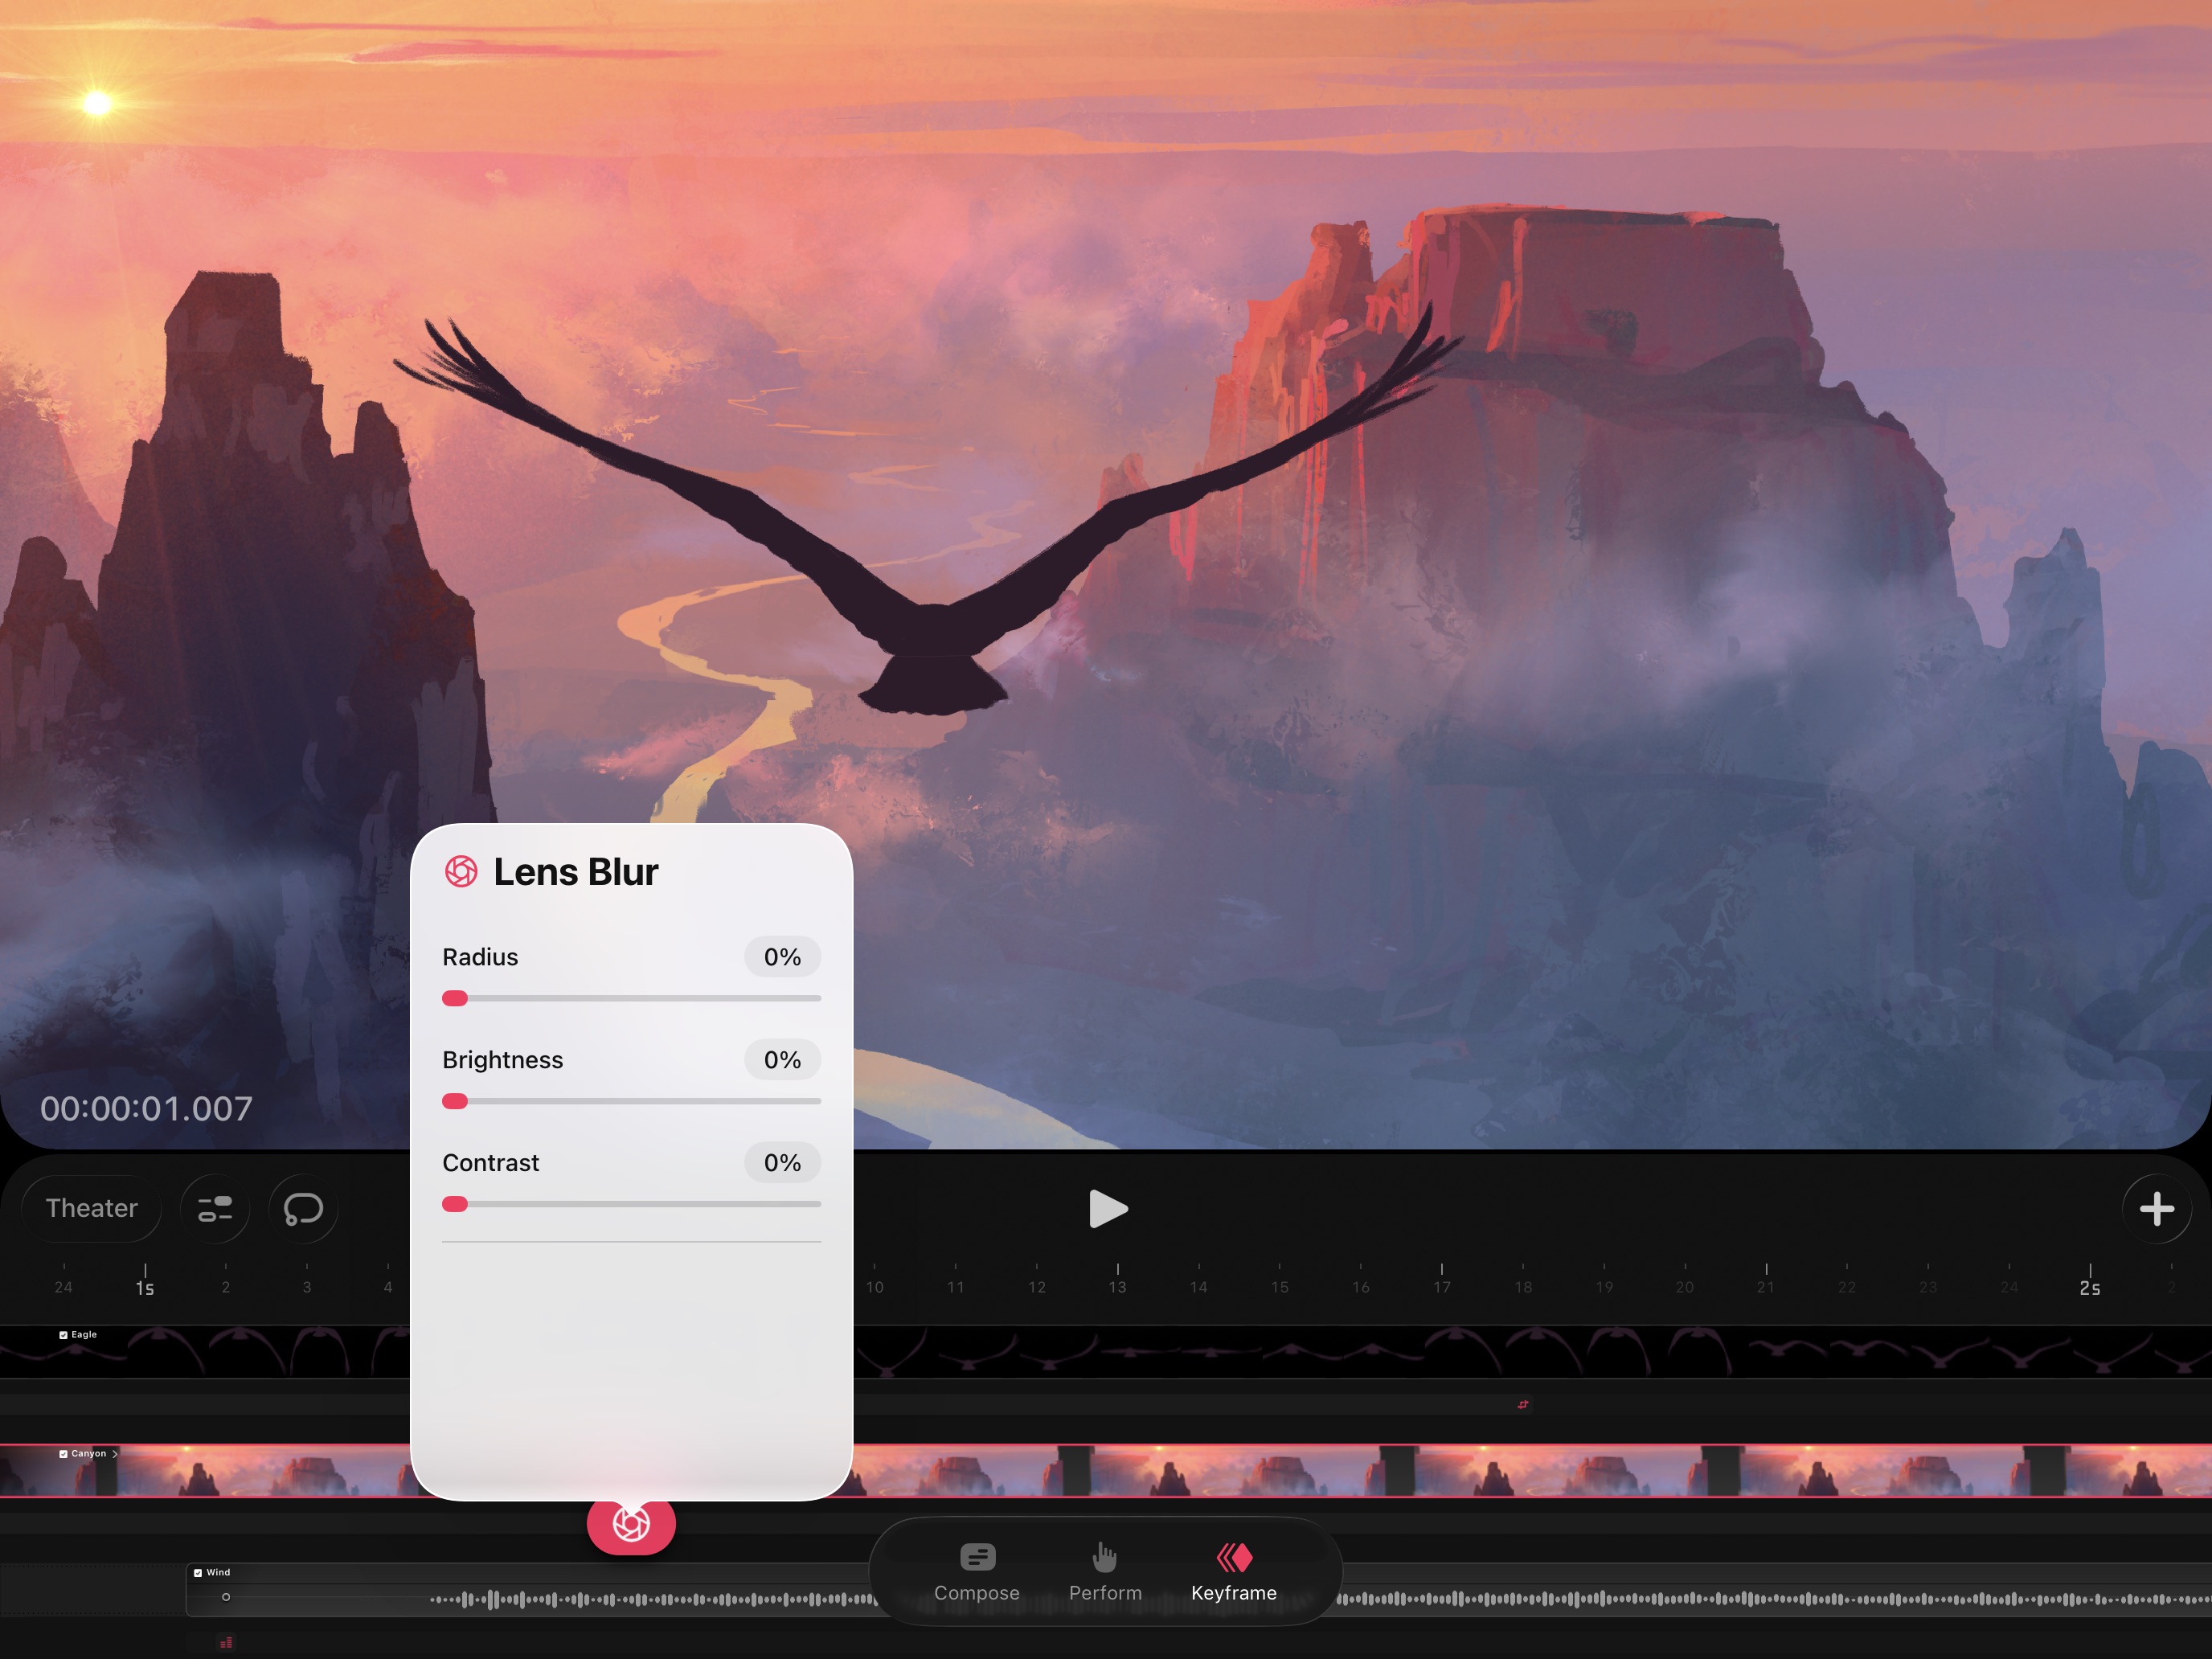Image resolution: width=2212 pixels, height=1659 pixels.
Task: Disable the Wind audio track checkbox
Action: coord(198,1573)
